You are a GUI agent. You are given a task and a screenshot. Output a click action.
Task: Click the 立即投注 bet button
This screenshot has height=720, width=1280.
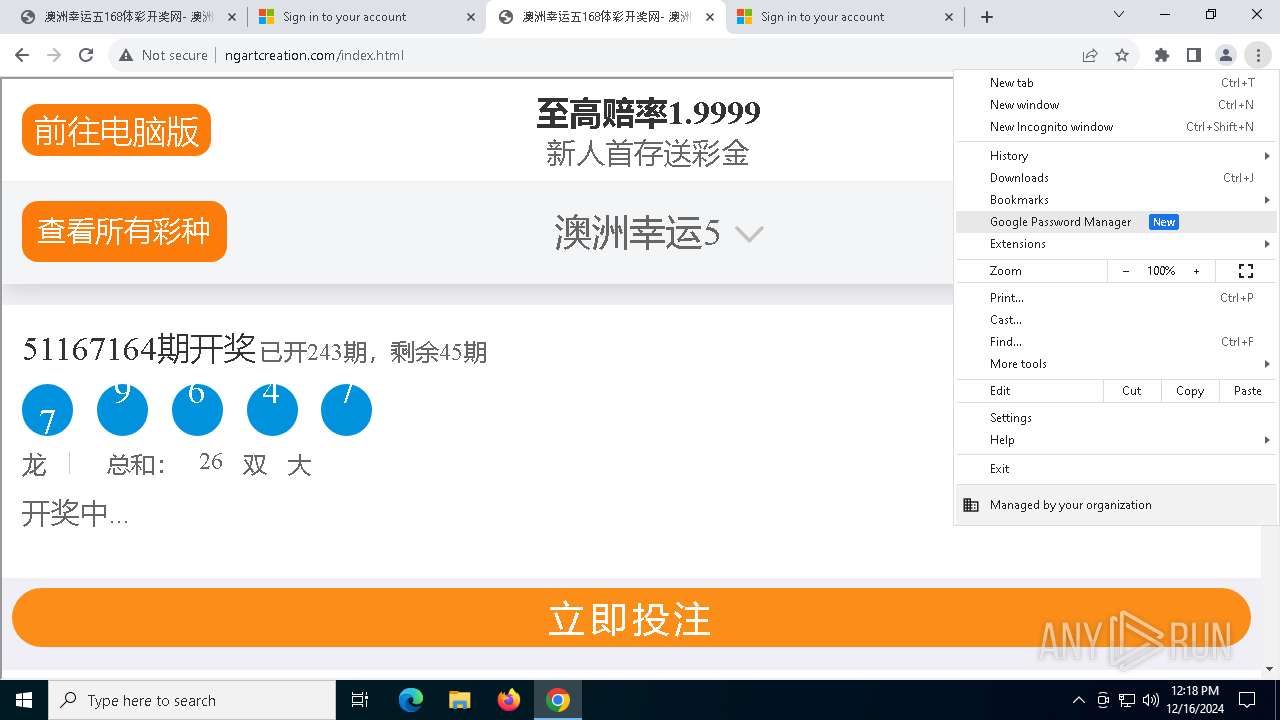point(631,618)
